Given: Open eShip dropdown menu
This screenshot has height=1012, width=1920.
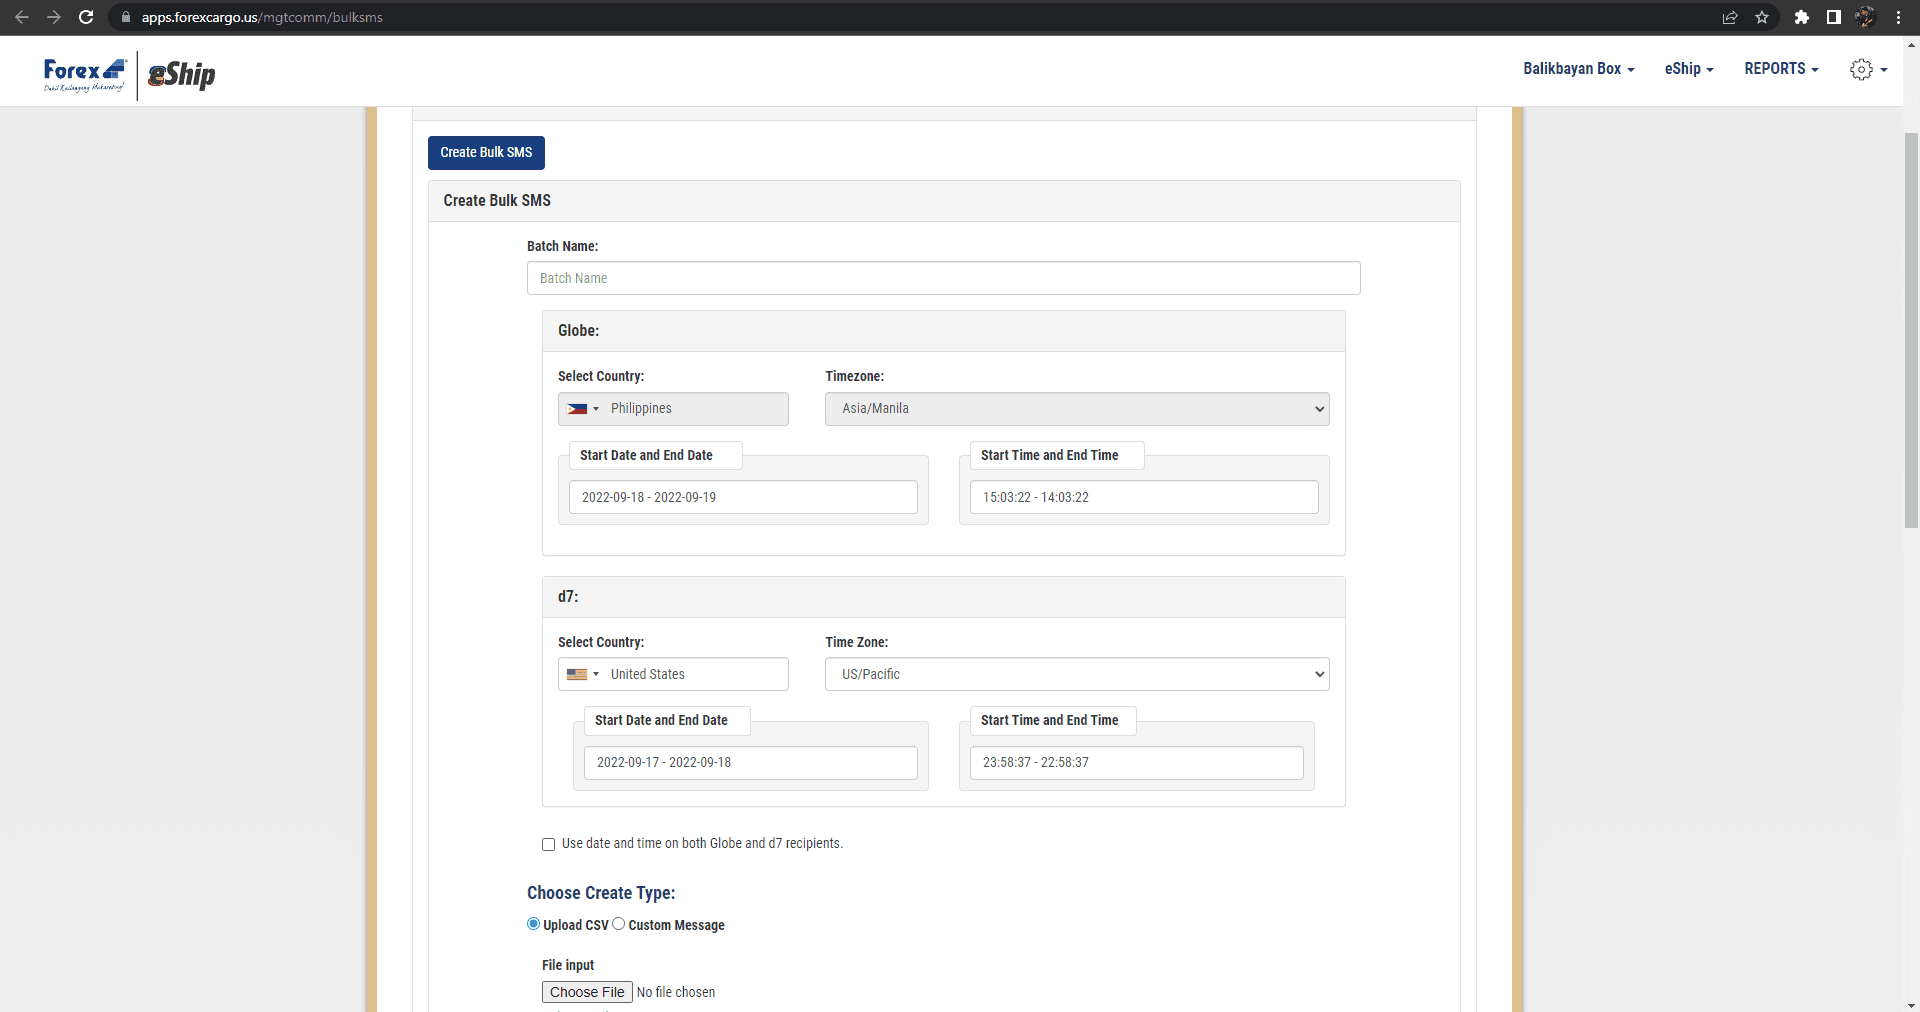Looking at the screenshot, I should pos(1689,69).
